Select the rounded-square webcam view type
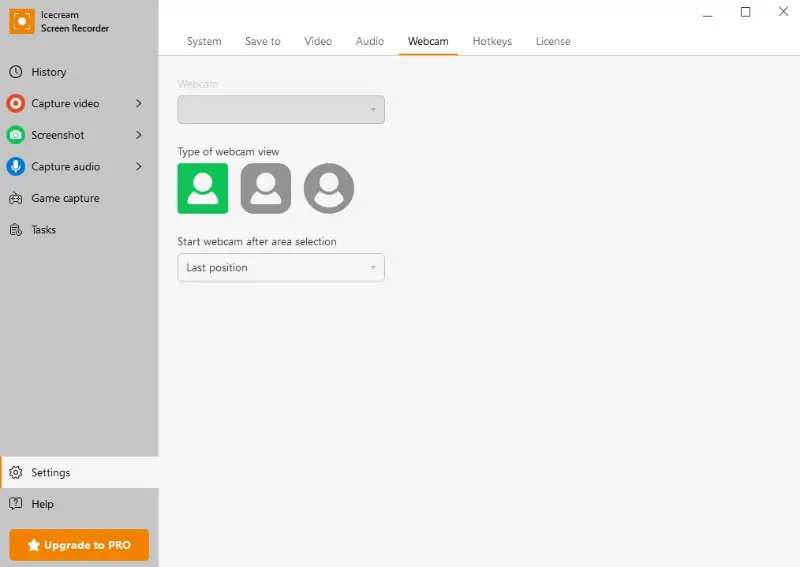Image resolution: width=800 pixels, height=567 pixels. pyautogui.click(x=266, y=188)
